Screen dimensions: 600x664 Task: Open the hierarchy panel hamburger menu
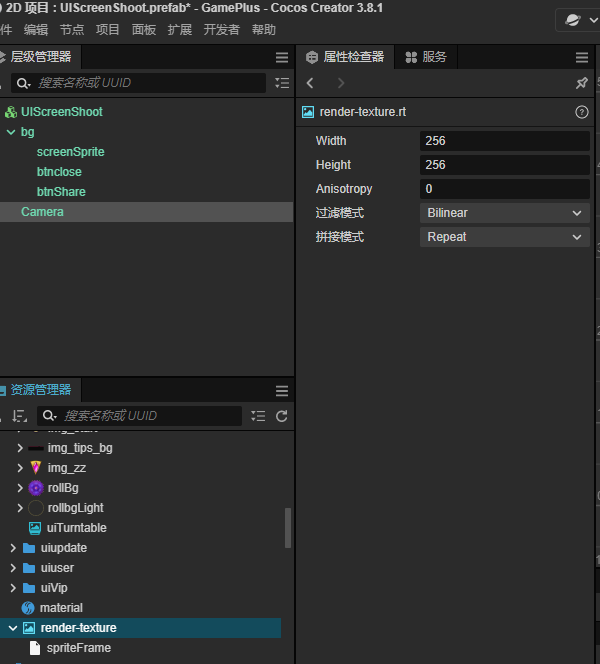[x=282, y=57]
